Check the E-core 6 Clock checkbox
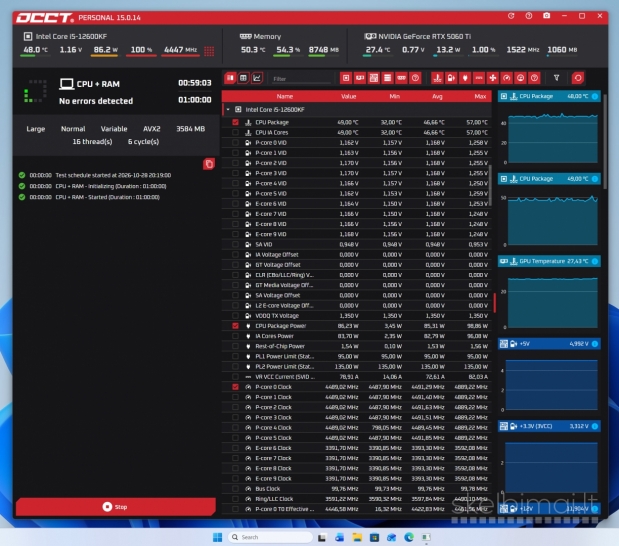The height and width of the screenshot is (546, 619). [236, 448]
